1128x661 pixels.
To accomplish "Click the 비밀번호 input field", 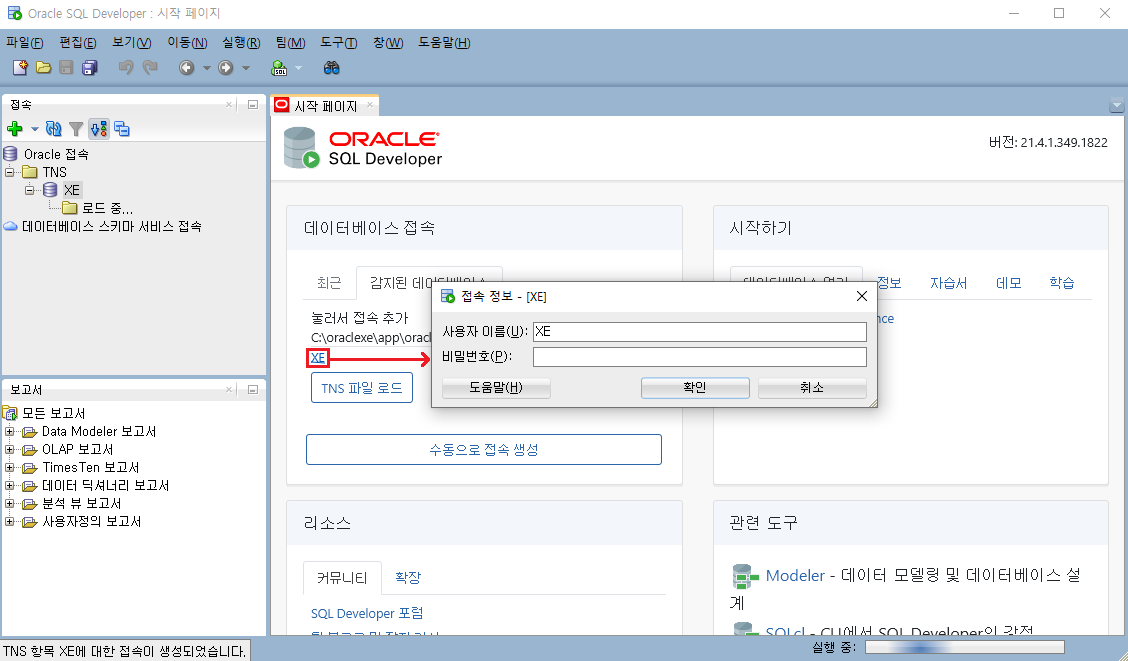I will [x=700, y=357].
